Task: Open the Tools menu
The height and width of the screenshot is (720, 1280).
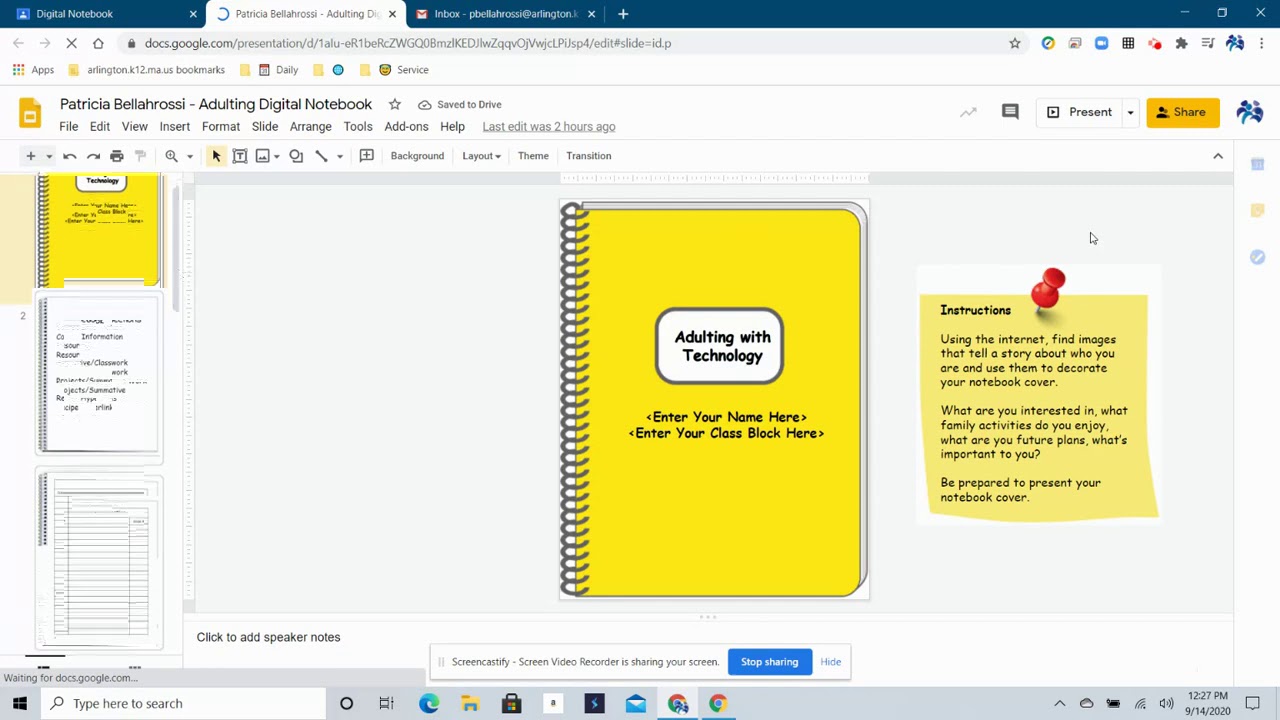Action: pos(358,127)
